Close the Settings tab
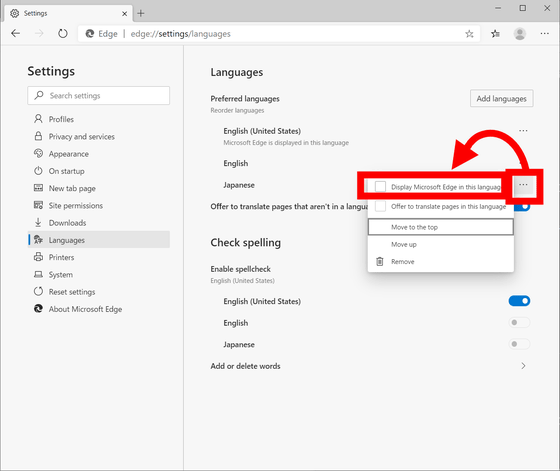The height and width of the screenshot is (471, 560). click(124, 14)
